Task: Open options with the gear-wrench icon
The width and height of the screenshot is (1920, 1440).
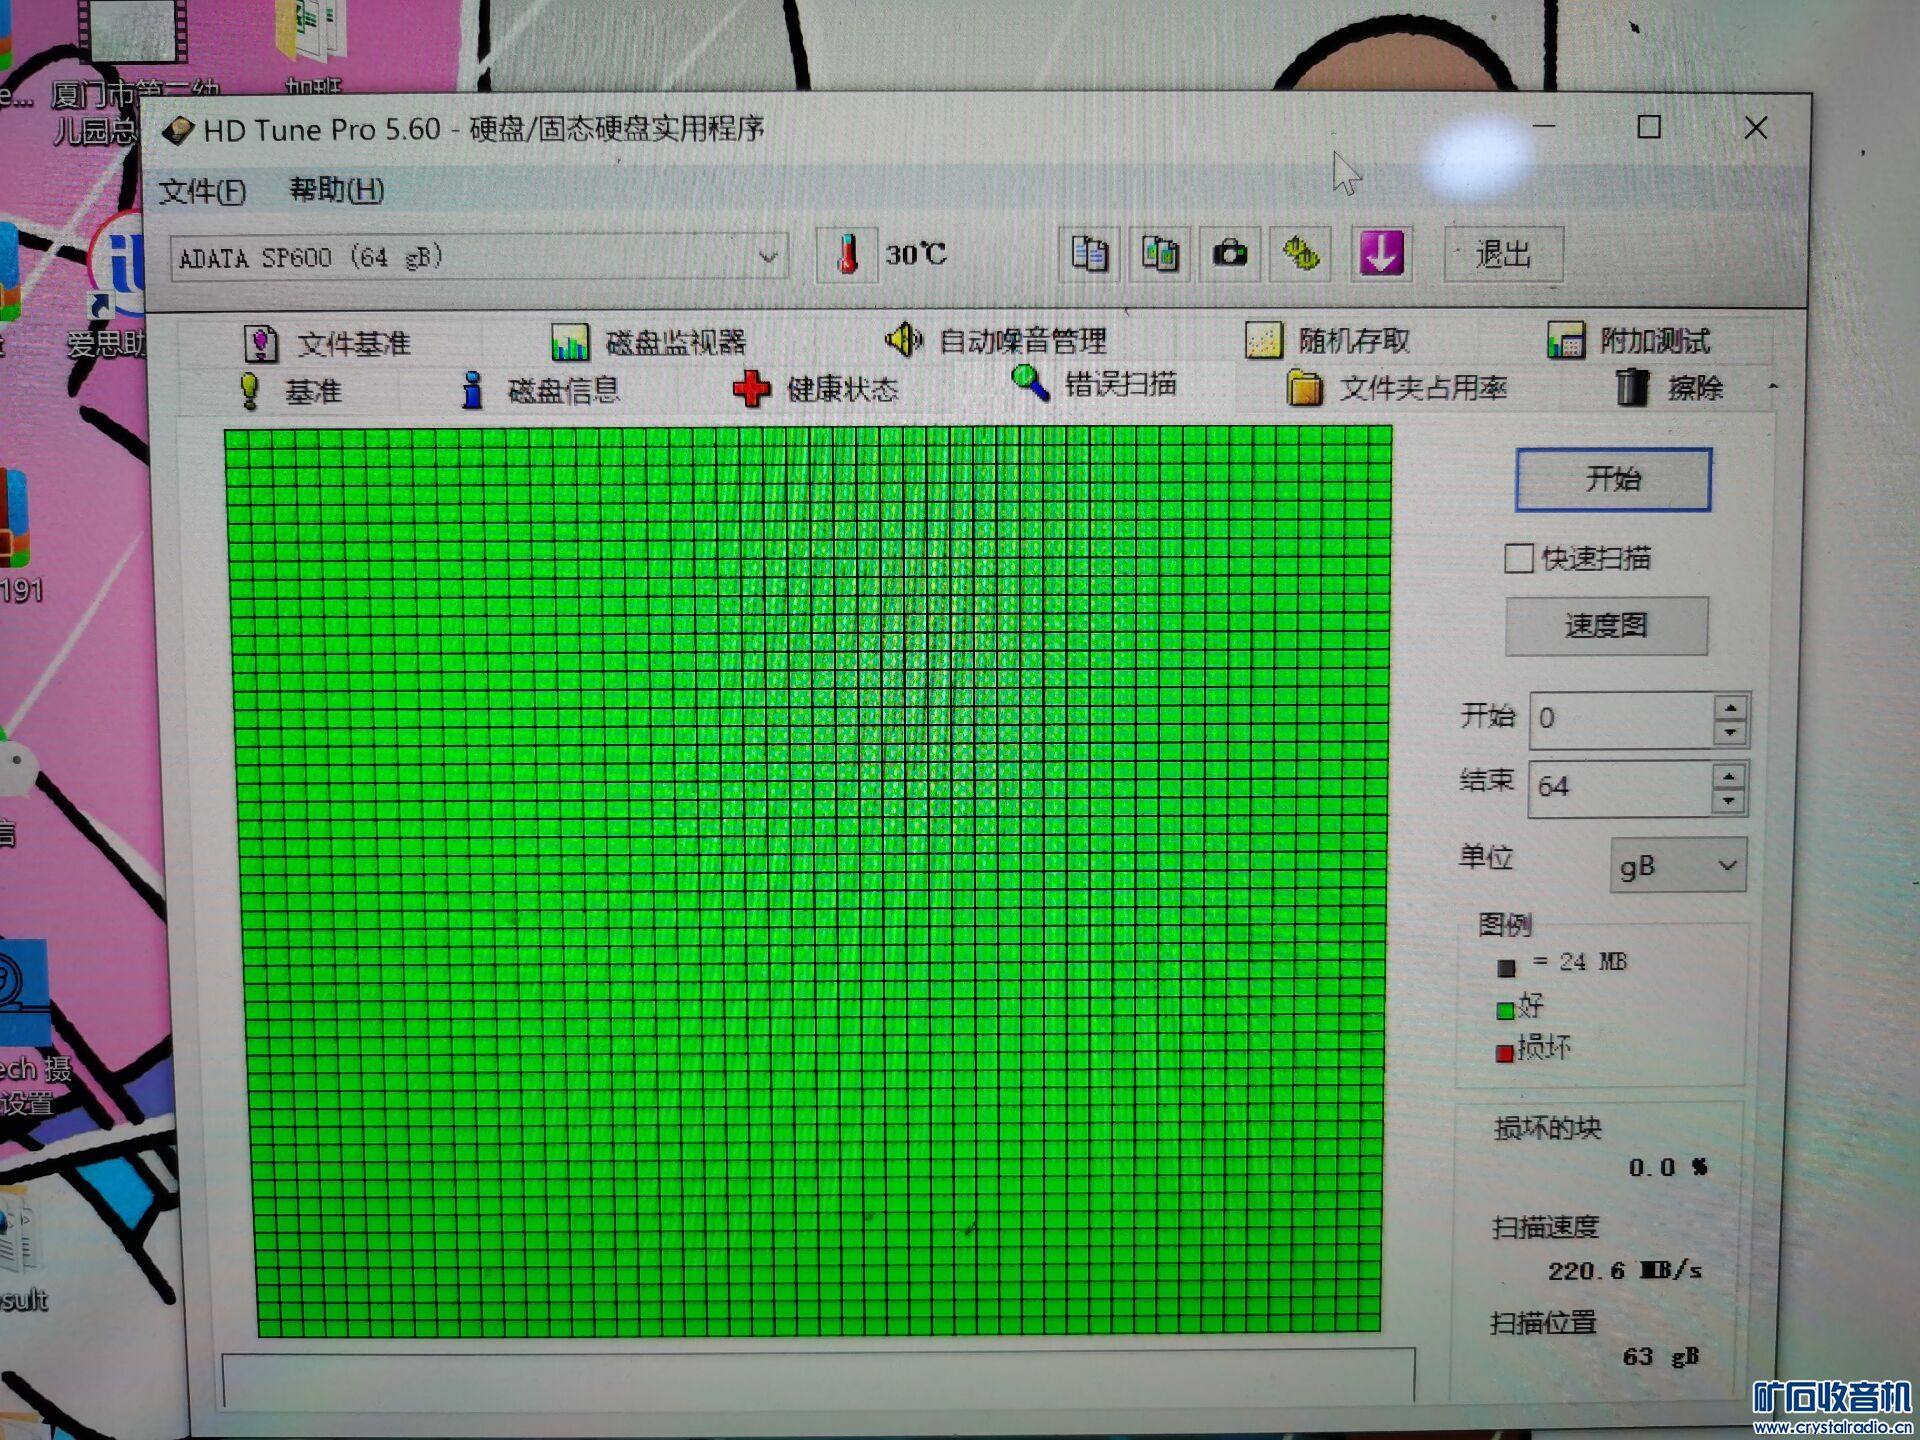Action: tap(1300, 254)
